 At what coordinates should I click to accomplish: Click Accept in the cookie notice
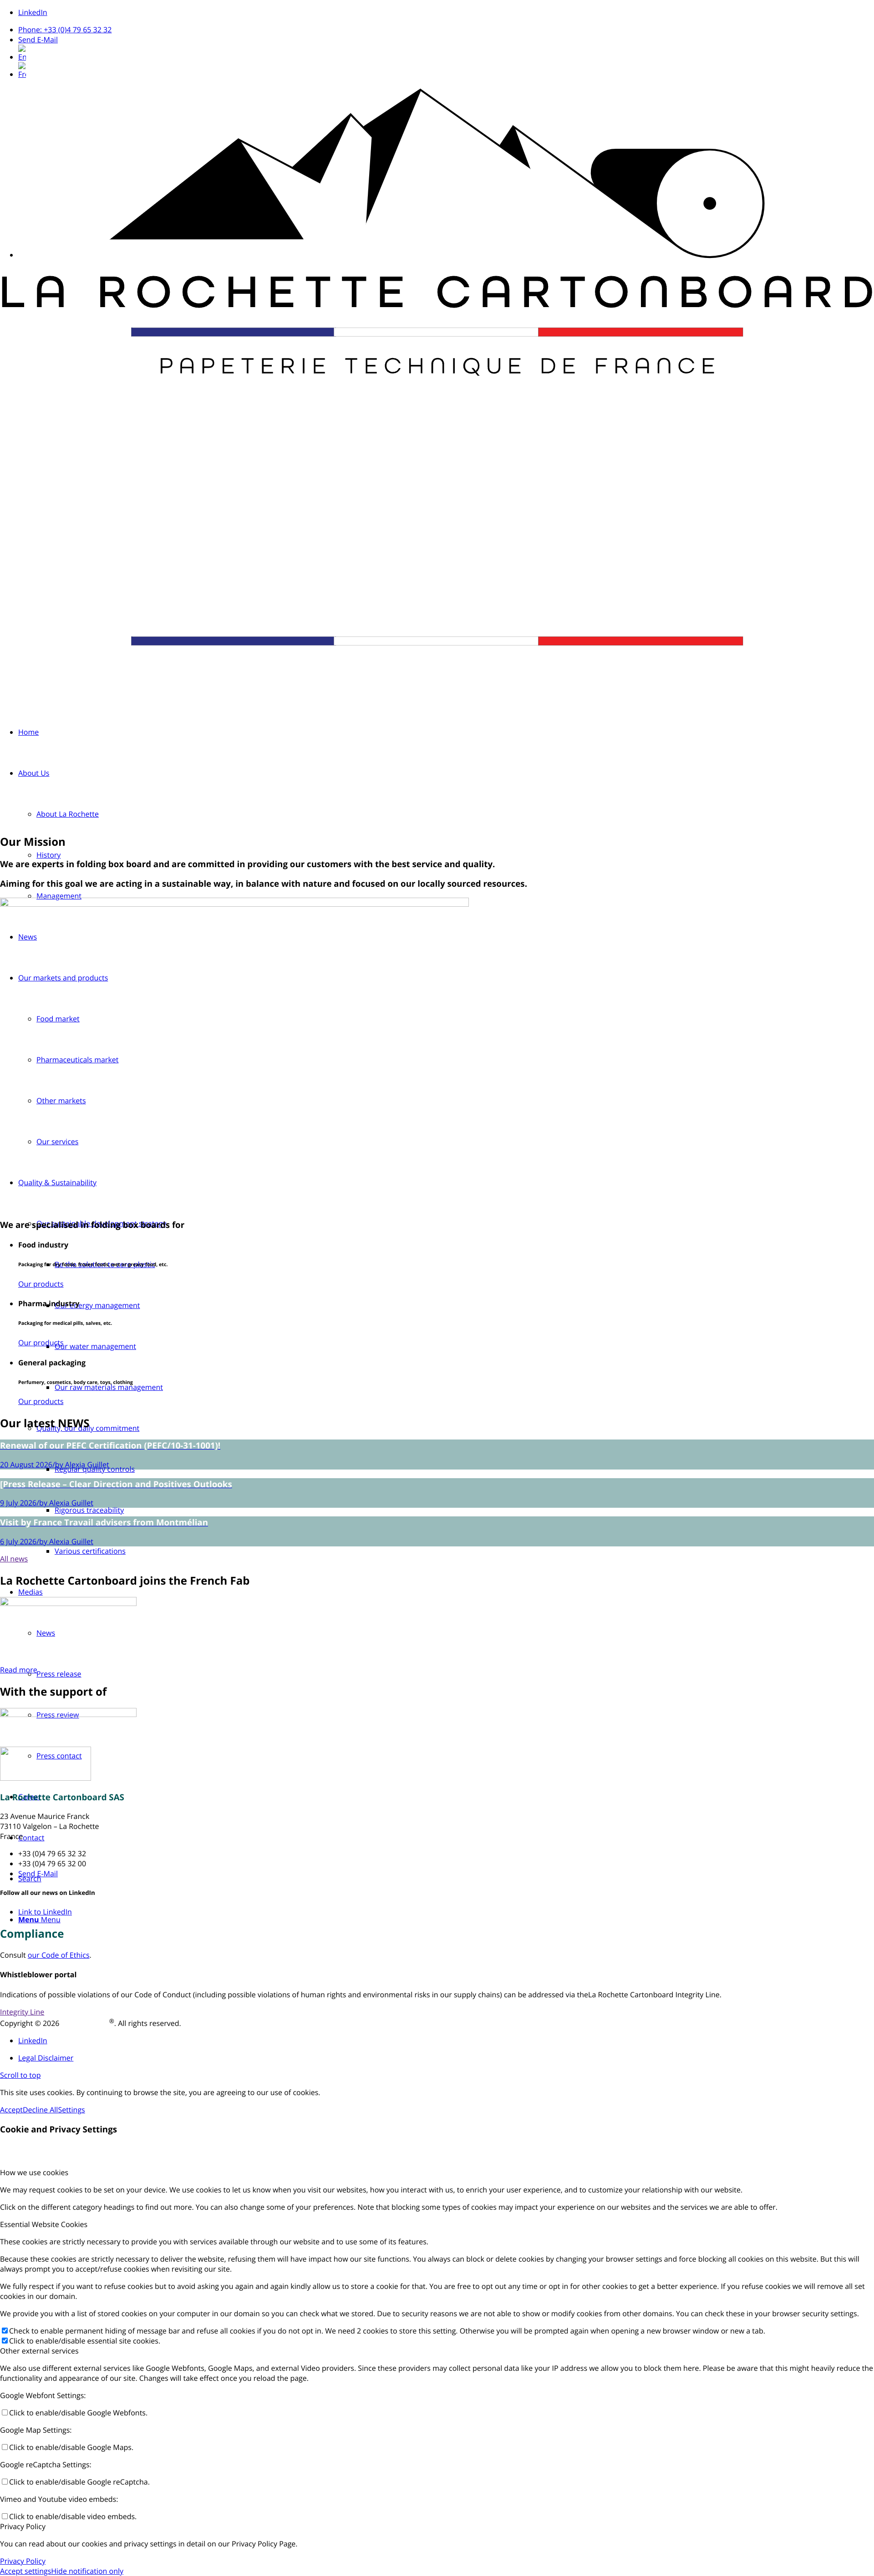(11, 2110)
